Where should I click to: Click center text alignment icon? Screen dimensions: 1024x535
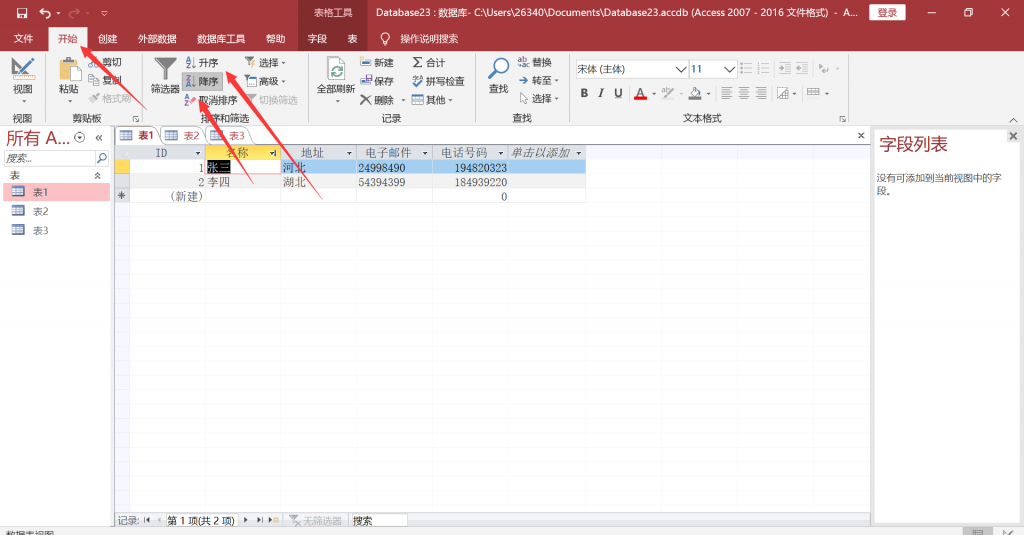[743, 93]
